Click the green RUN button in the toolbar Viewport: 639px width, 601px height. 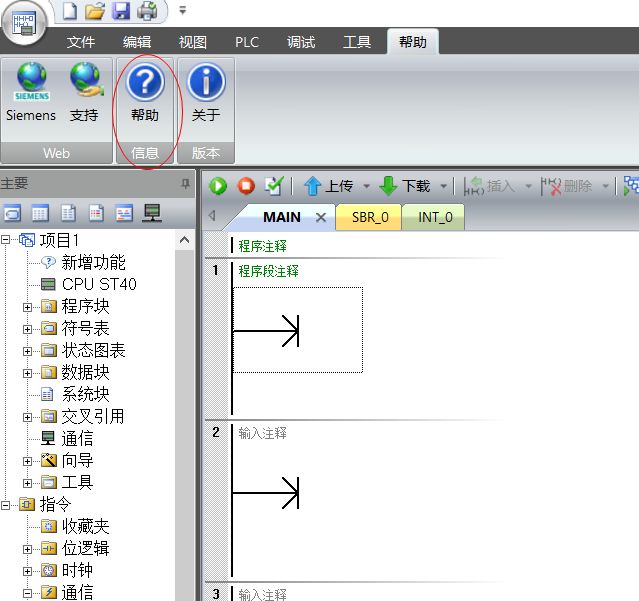(218, 186)
